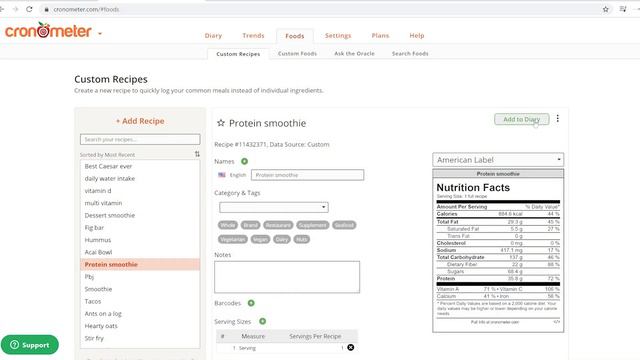Select the Ants on a log recipe

pyautogui.click(x=140, y=313)
